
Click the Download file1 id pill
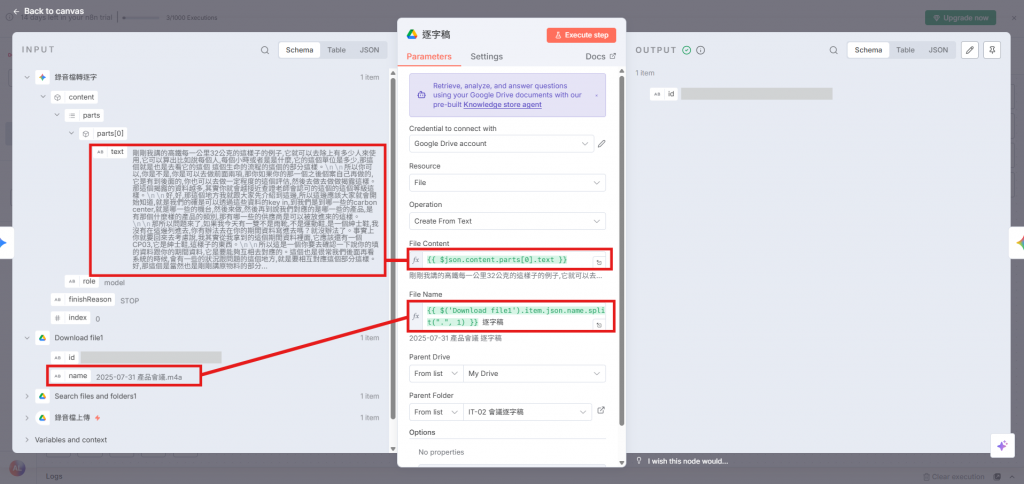click(65, 357)
